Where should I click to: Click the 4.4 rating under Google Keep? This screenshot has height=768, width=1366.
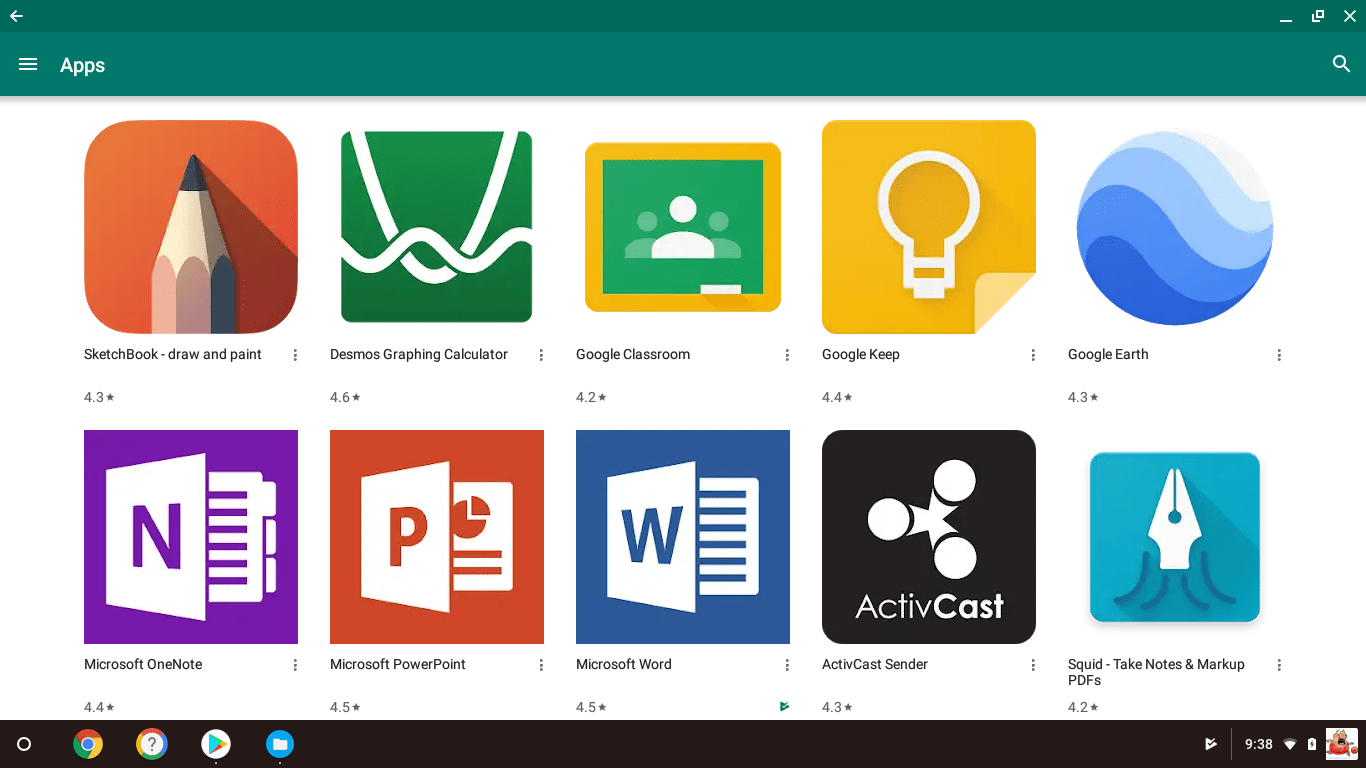[837, 397]
